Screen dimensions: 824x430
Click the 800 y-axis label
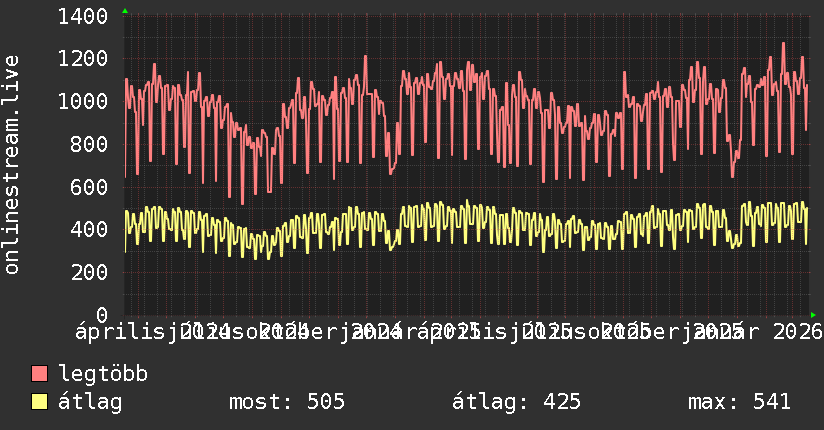click(x=89, y=144)
